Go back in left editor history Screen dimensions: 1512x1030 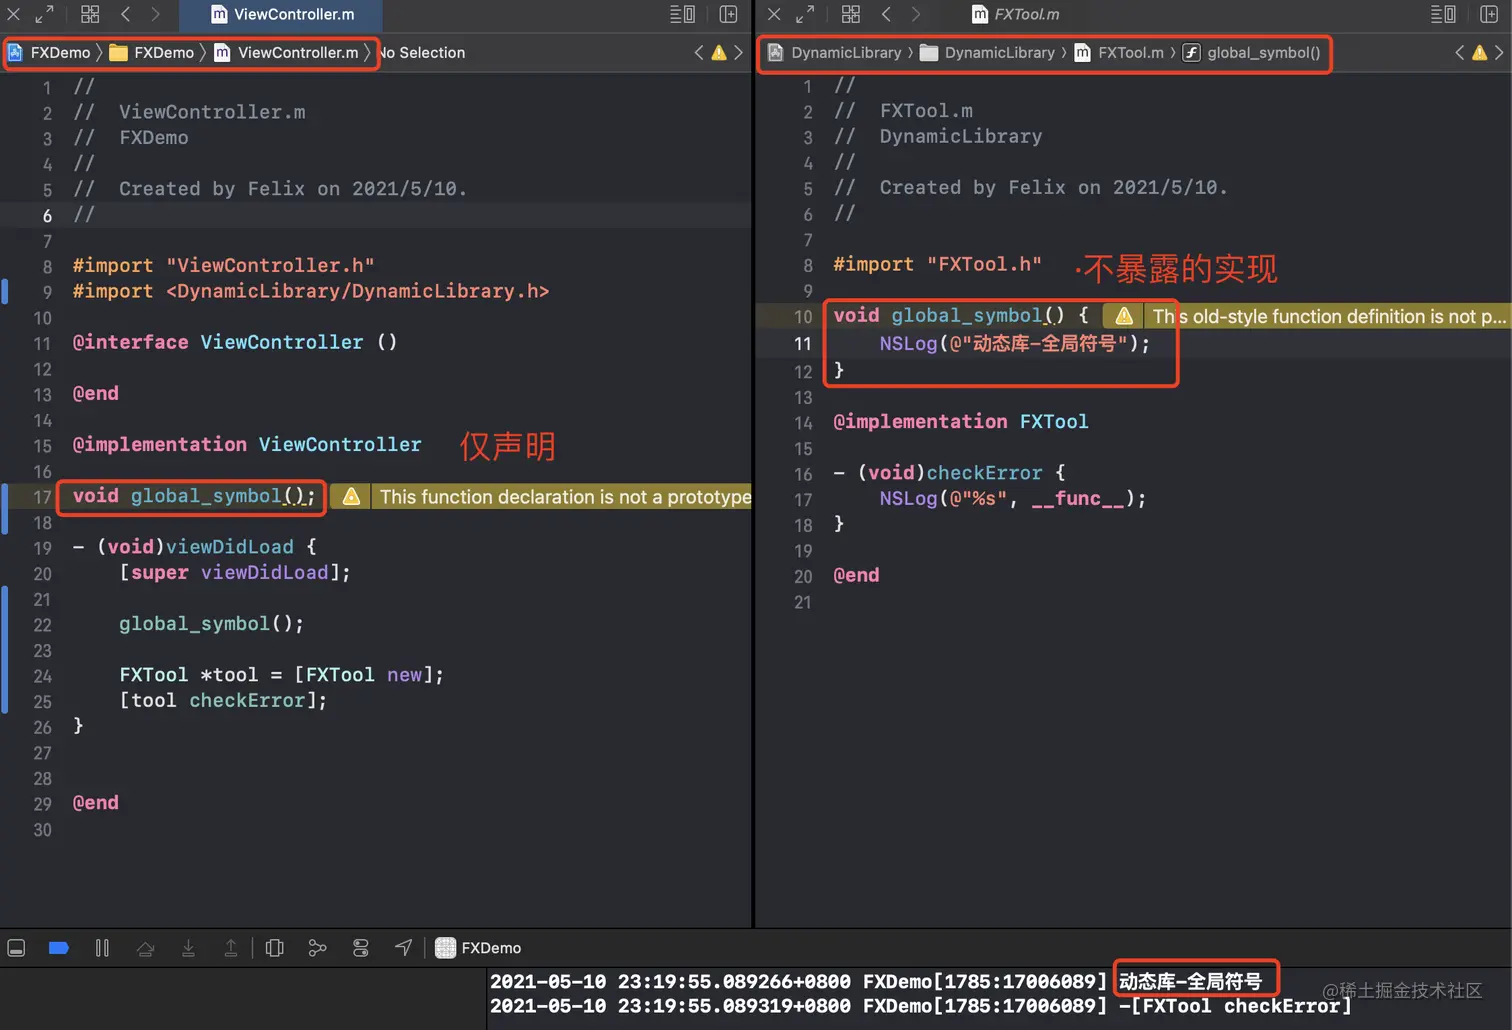(126, 14)
